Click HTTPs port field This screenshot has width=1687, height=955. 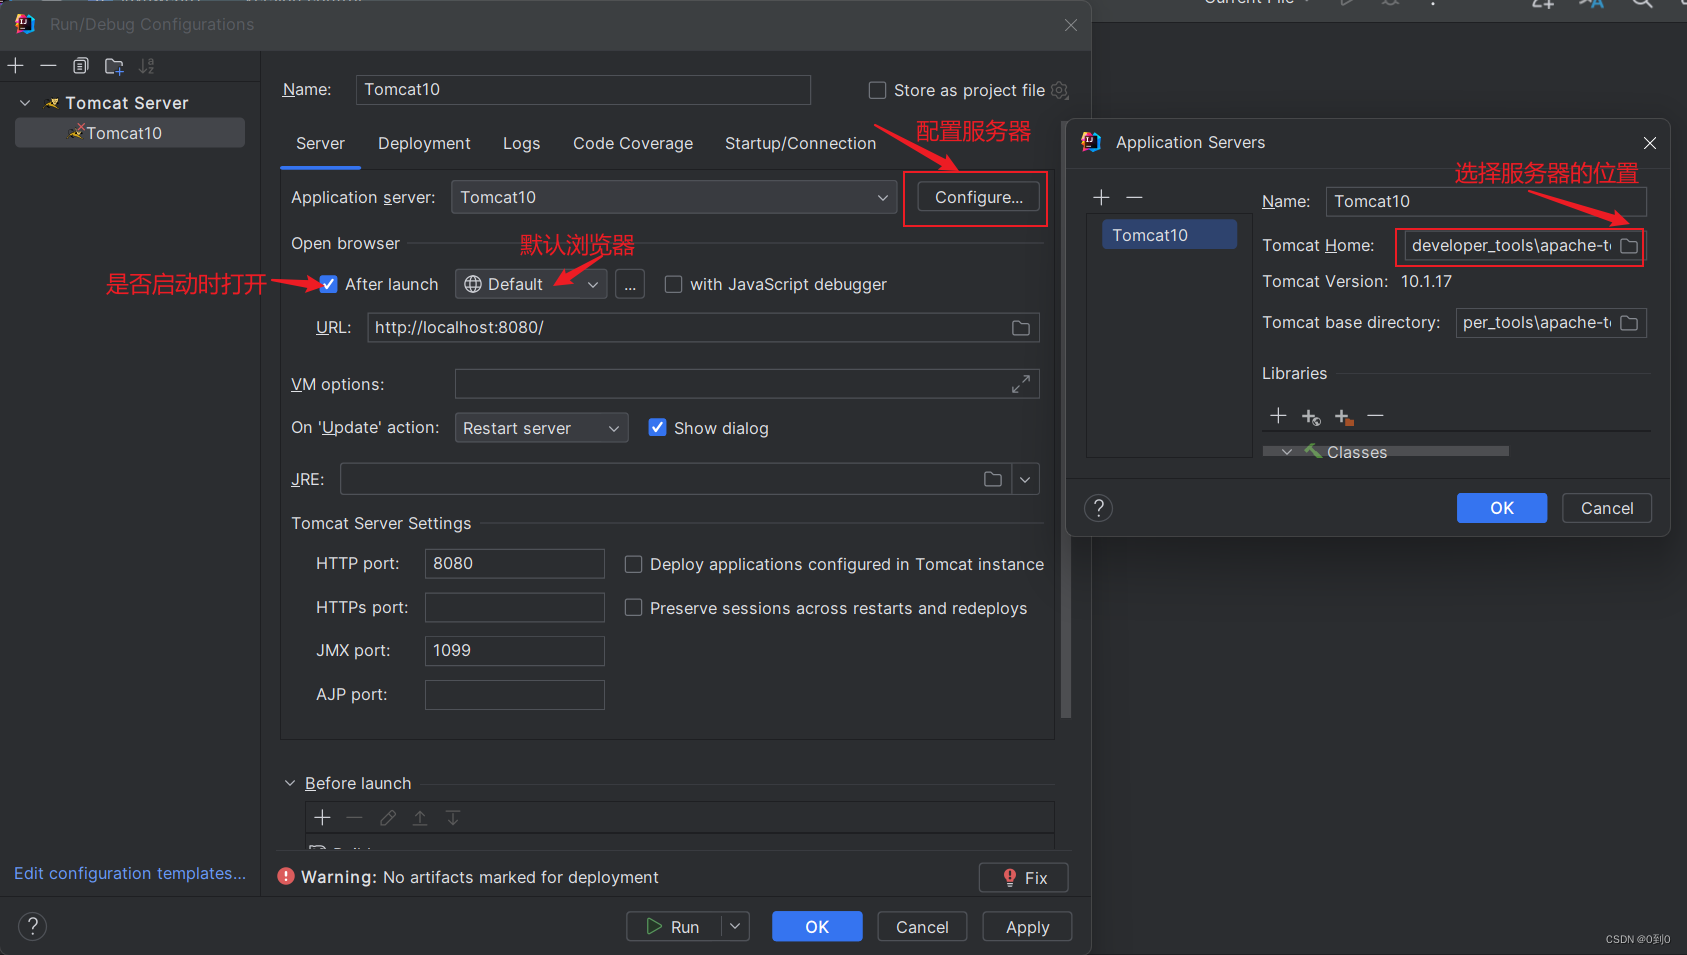pyautogui.click(x=515, y=607)
